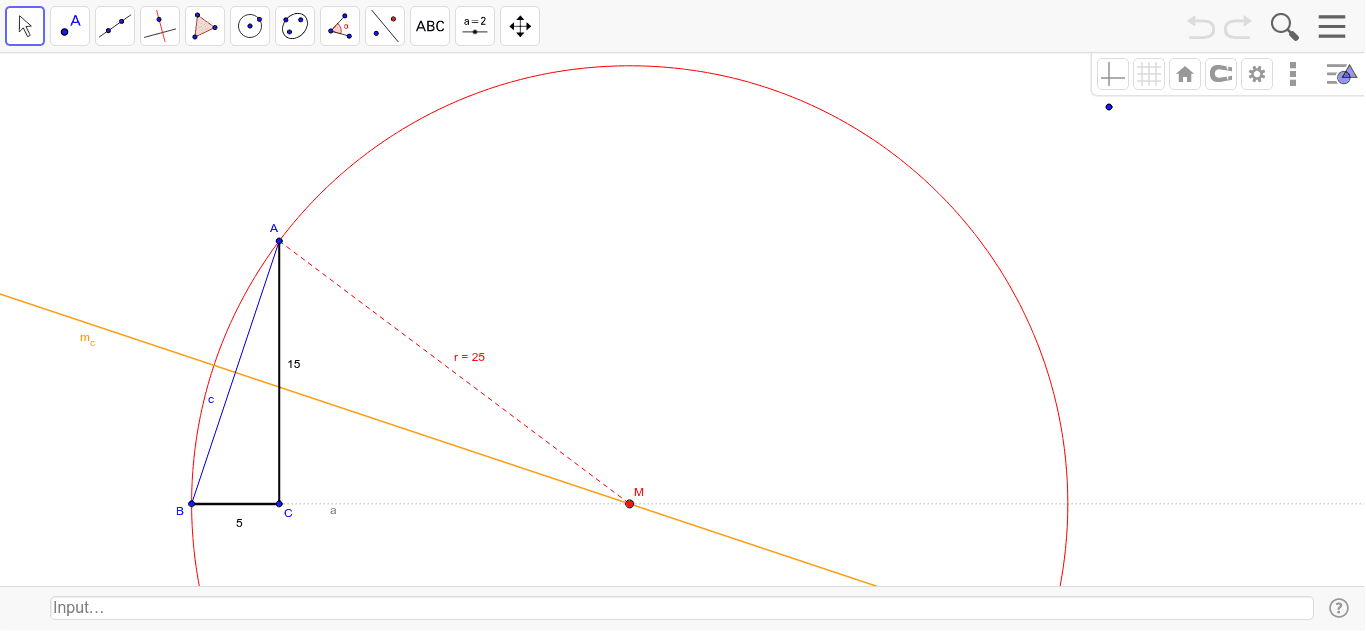This screenshot has width=1366, height=631.
Task: Click the gray line label a
Action: pos(333,510)
